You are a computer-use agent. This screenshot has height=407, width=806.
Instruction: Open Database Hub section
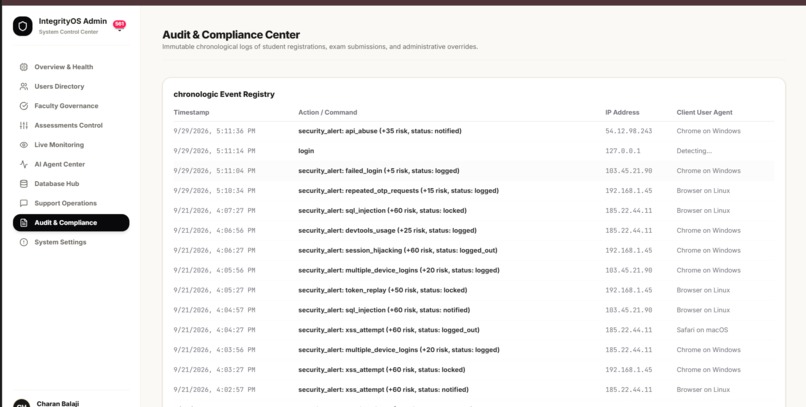click(71, 183)
